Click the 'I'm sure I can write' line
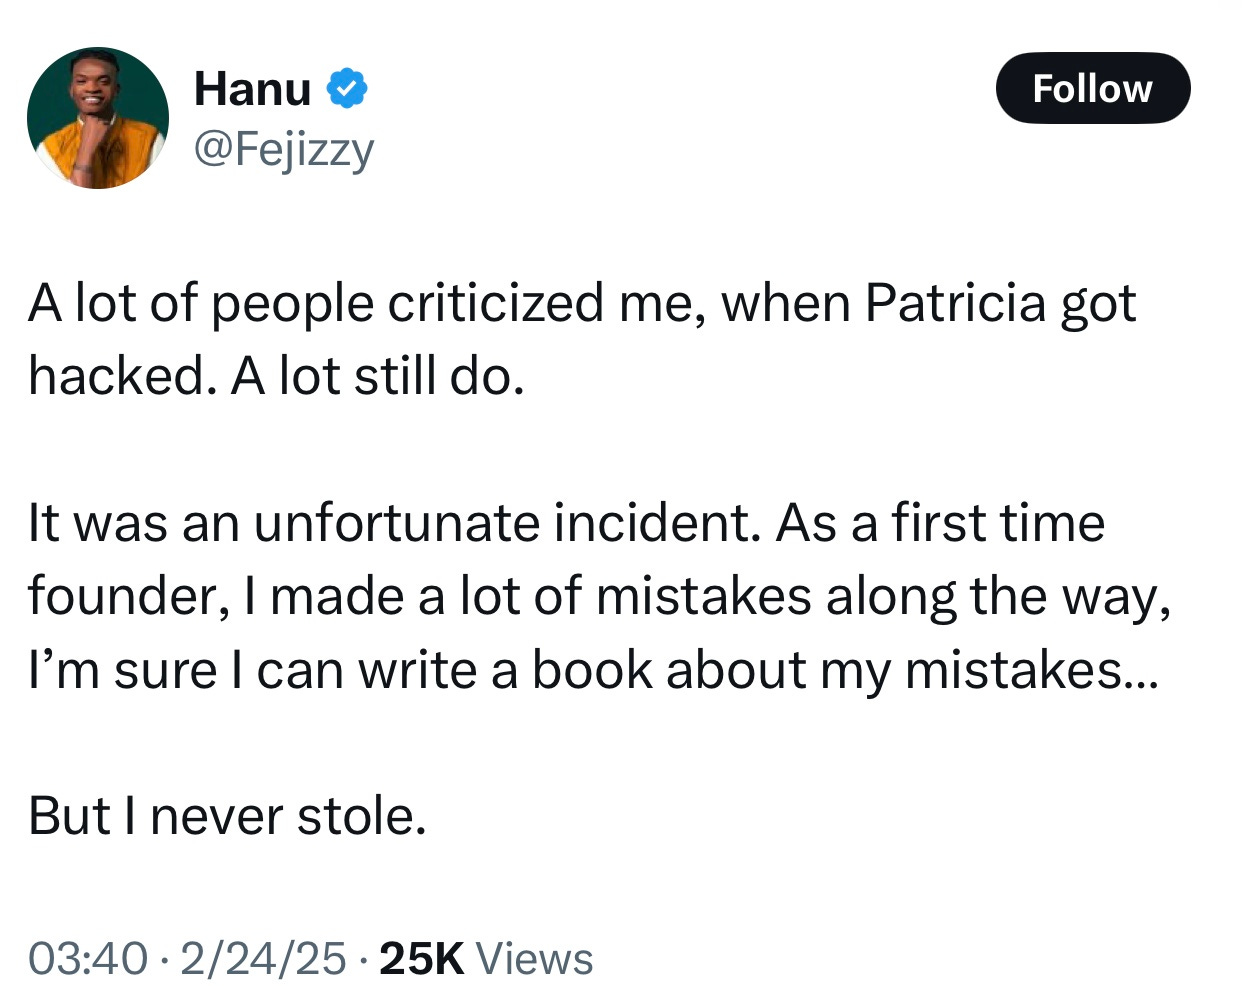The width and height of the screenshot is (1242, 986). point(592,670)
